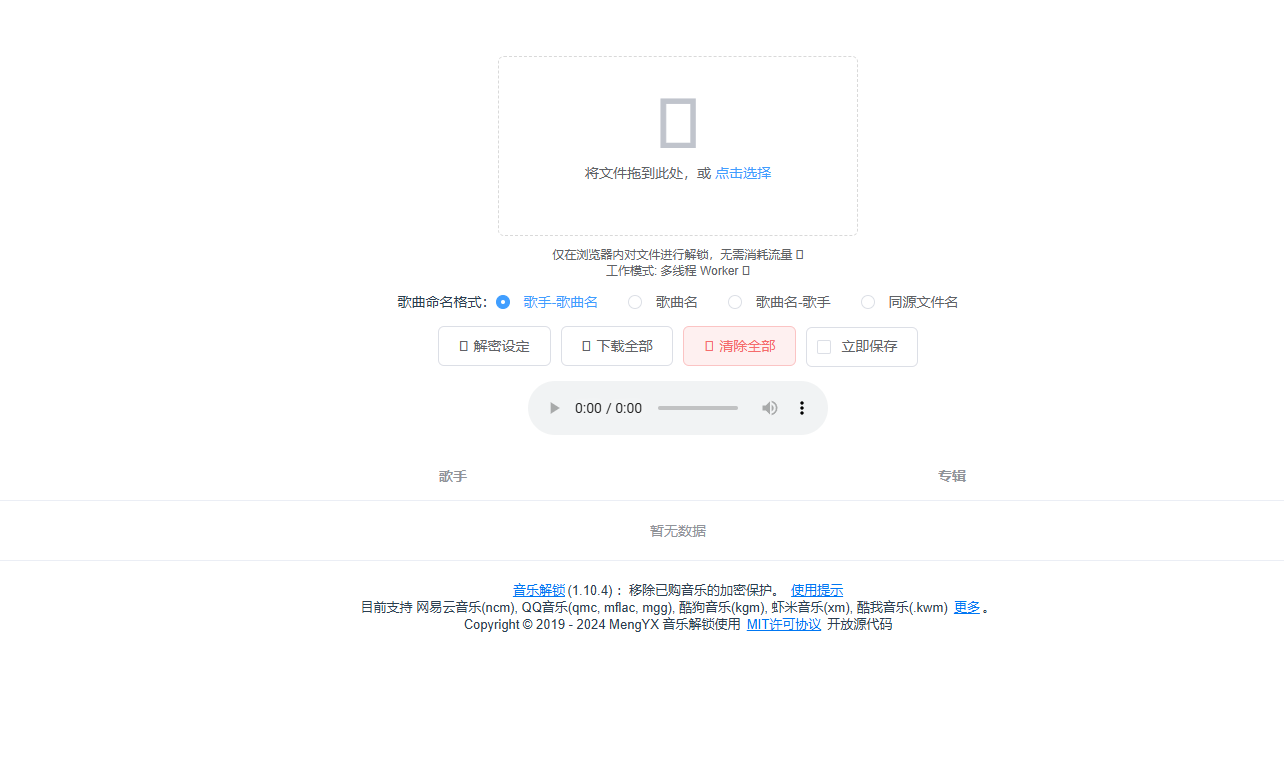The image size is (1284, 773).
Task: Click the gear icon on 解密设定 button
Action: [465, 346]
